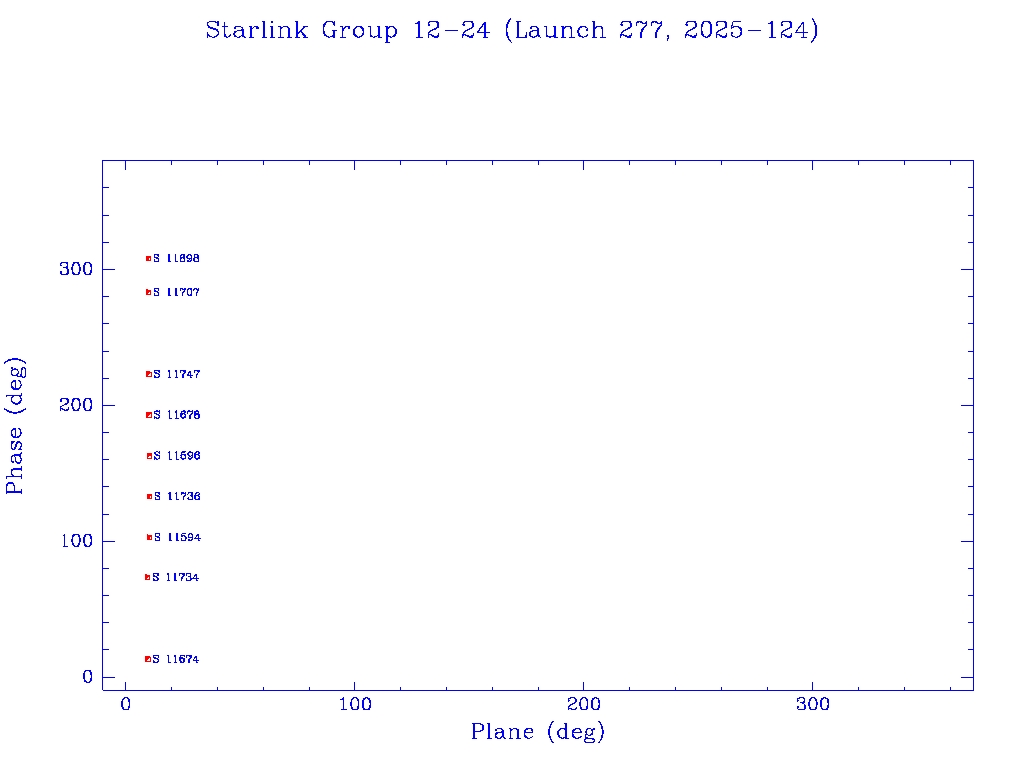Click the red marker beside S 11736

pos(150,497)
